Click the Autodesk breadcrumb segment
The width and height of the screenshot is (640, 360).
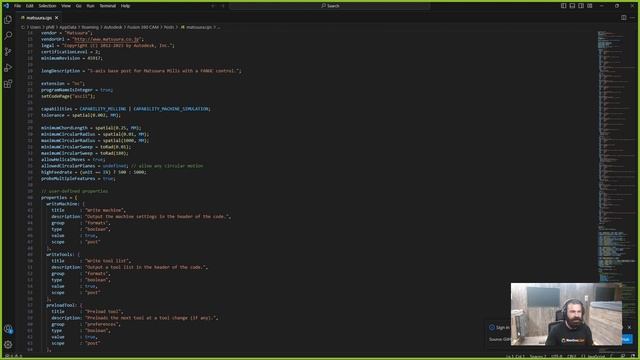[x=113, y=27]
